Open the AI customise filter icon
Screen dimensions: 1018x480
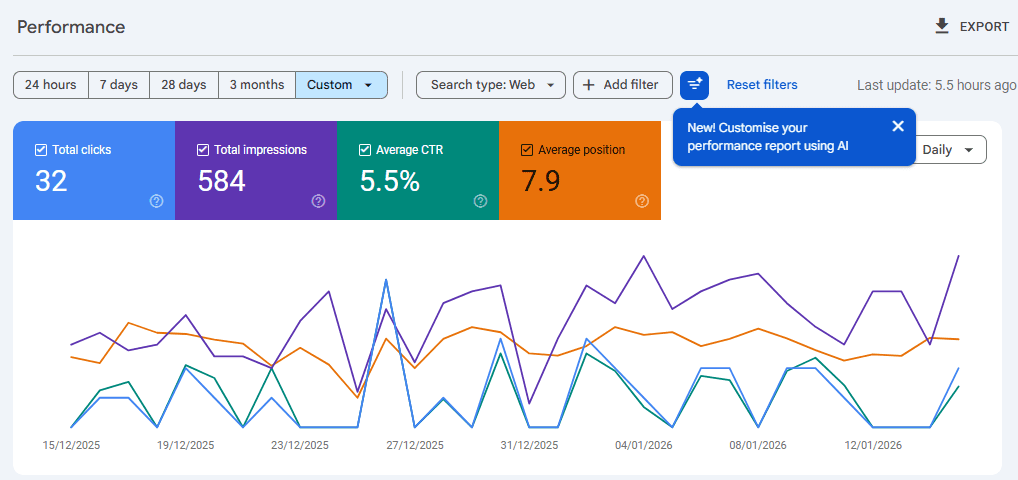[694, 85]
